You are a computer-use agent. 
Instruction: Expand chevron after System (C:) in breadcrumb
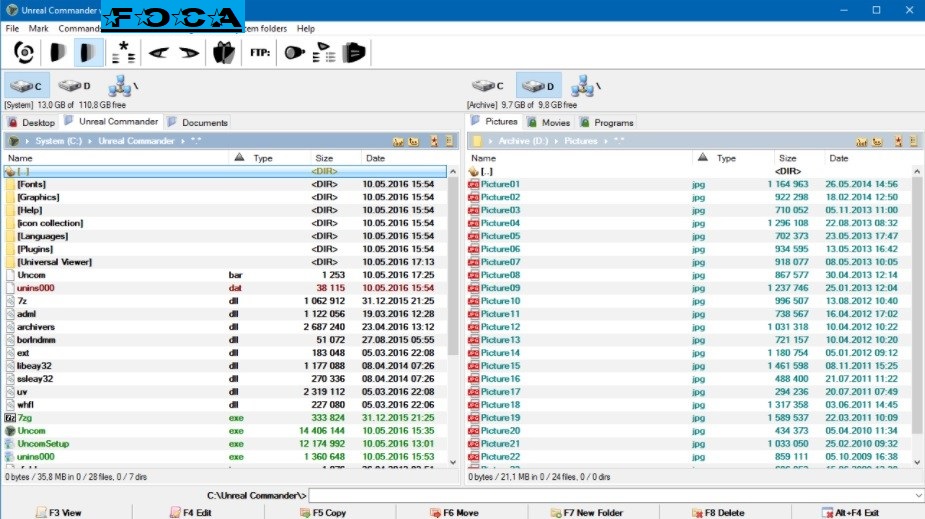(90, 141)
